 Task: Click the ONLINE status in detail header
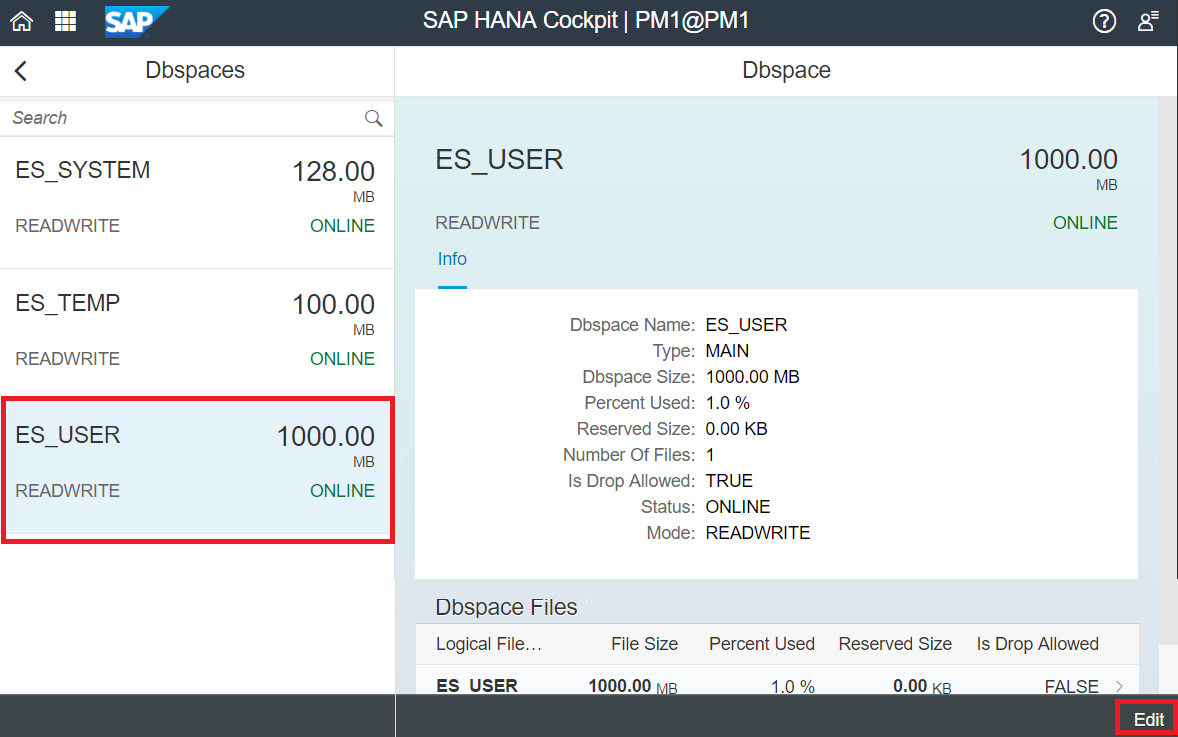pos(1085,223)
